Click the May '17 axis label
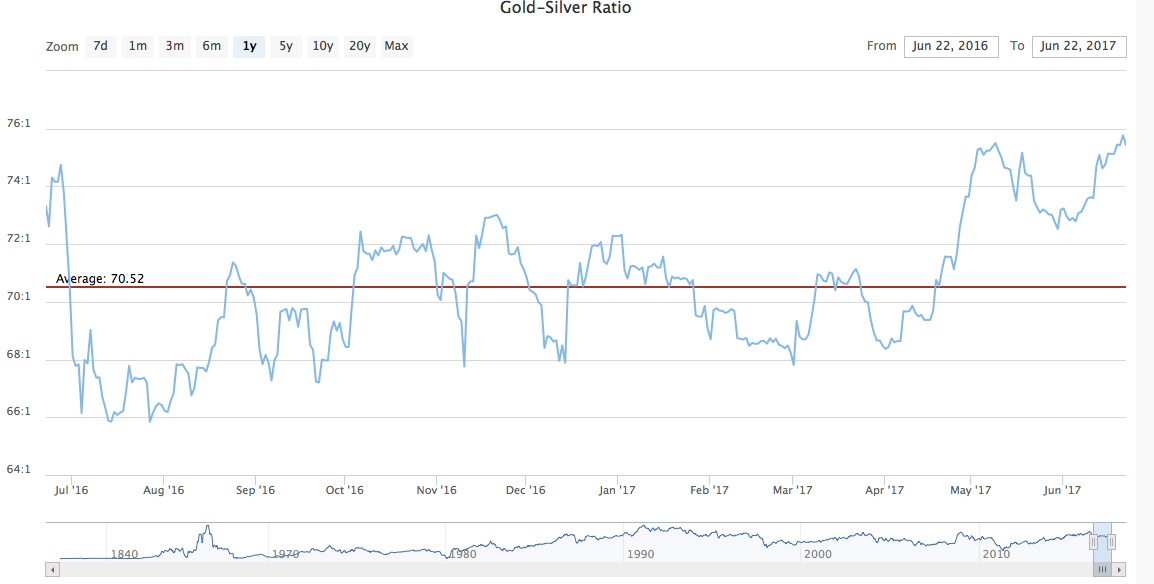The width and height of the screenshot is (1154, 584). click(971, 490)
